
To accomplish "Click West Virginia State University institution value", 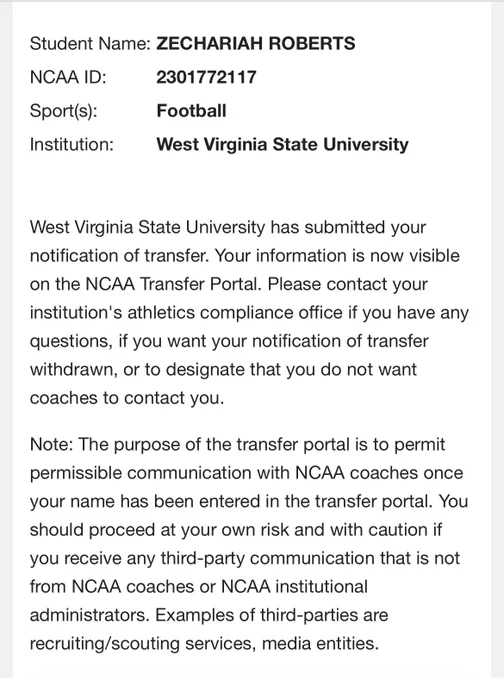I will 282,144.
